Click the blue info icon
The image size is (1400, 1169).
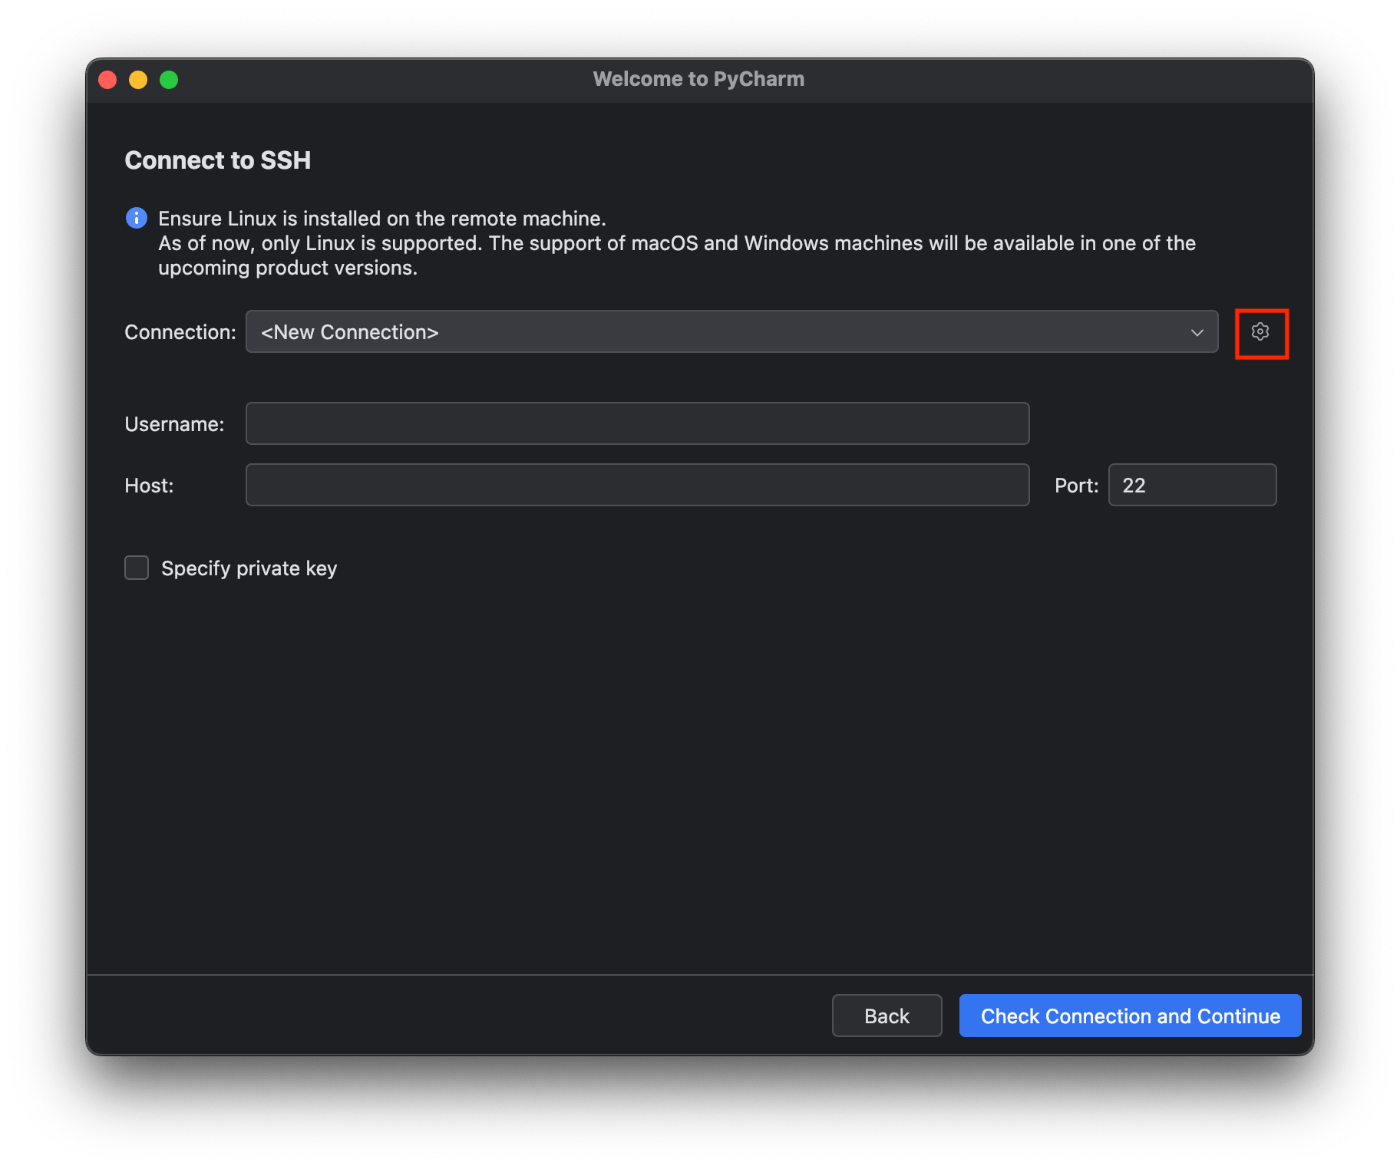coord(137,218)
